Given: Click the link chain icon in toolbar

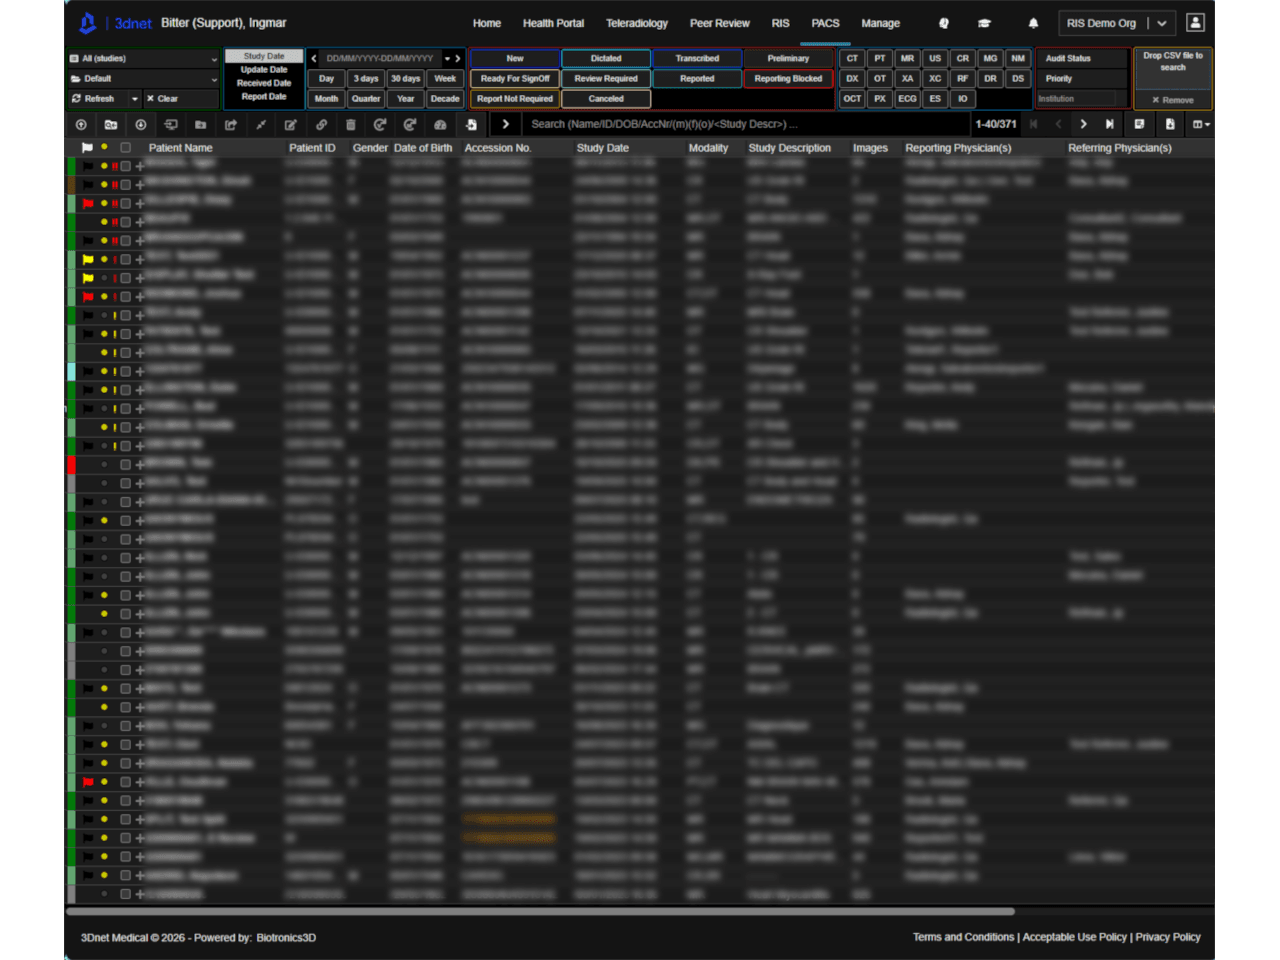Looking at the screenshot, I should click(321, 125).
